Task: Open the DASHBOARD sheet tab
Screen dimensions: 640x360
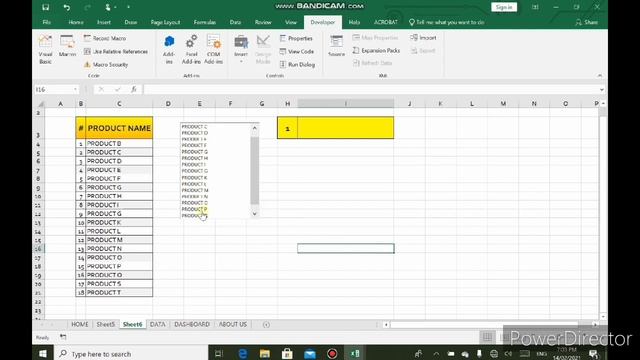Action: pos(192,324)
